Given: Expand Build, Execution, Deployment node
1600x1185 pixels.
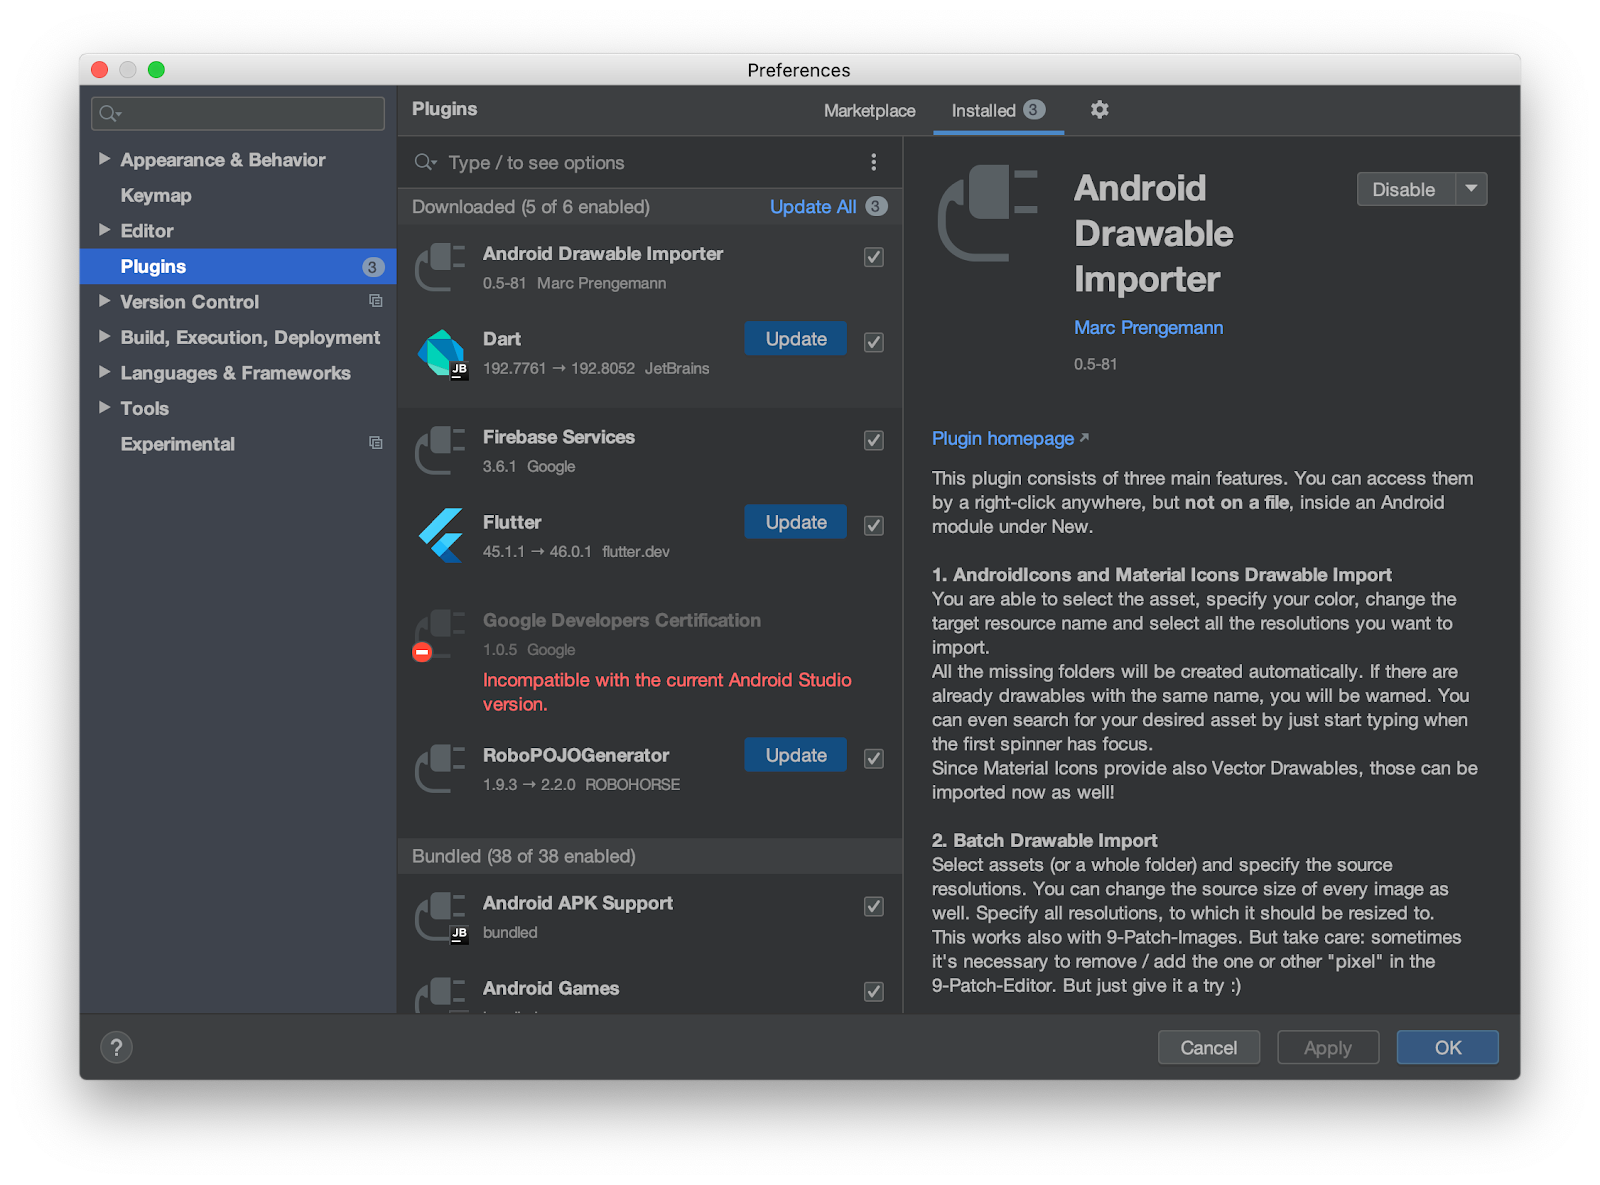Looking at the screenshot, I should pyautogui.click(x=104, y=337).
